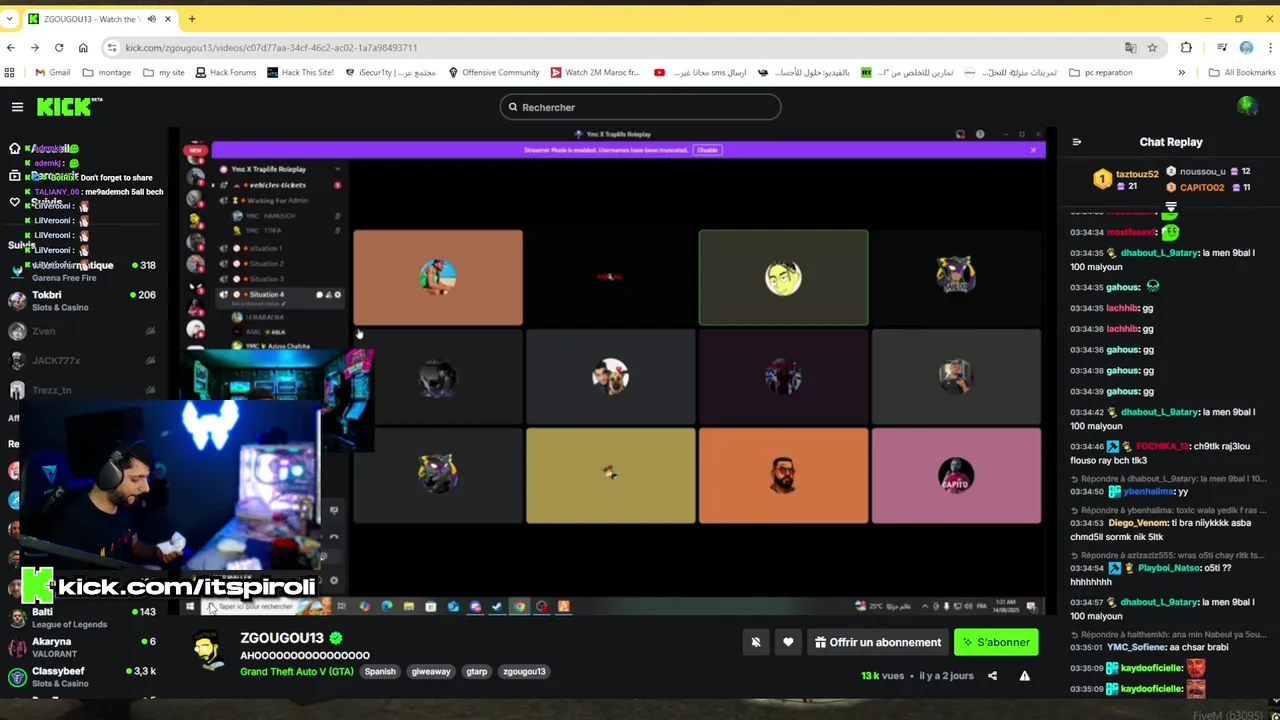Viewport: 1280px width, 720px height.
Task: Bookmark this page with the star icon
Action: coord(1152,47)
